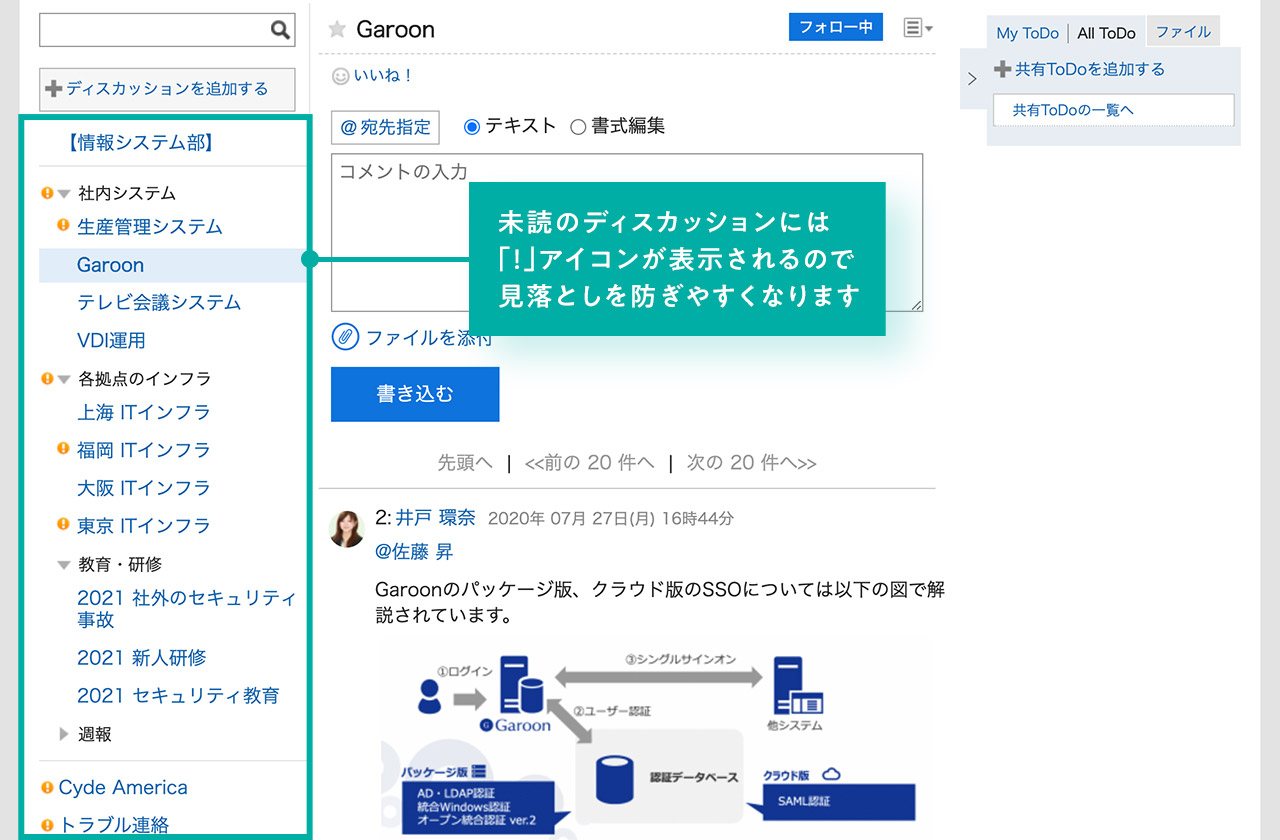Click the ファイルを添付 link
The width and height of the screenshot is (1280, 840).
coord(429,338)
